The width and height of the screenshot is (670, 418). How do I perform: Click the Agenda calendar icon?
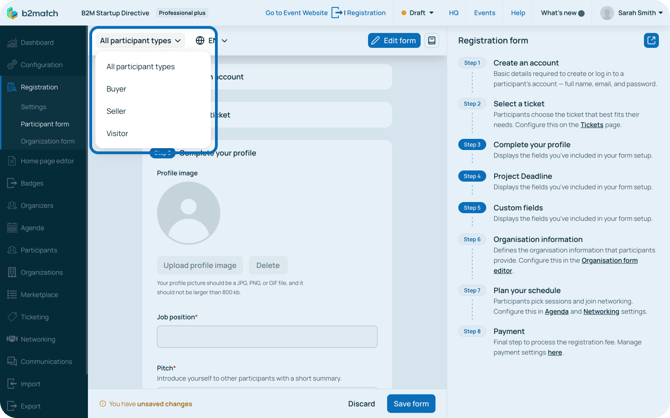(12, 228)
